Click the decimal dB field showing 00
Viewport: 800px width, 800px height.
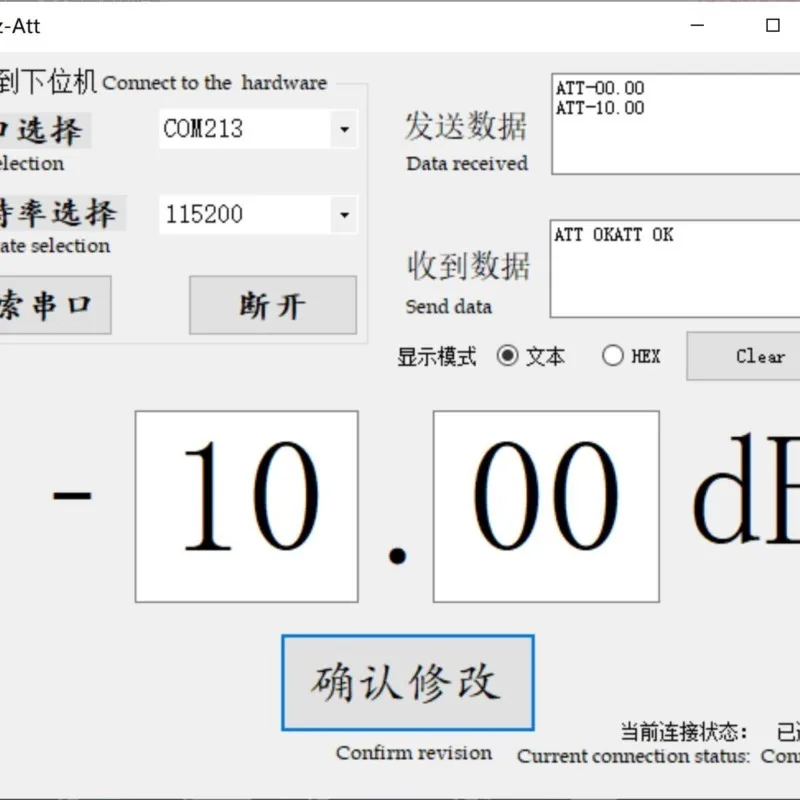(x=546, y=507)
